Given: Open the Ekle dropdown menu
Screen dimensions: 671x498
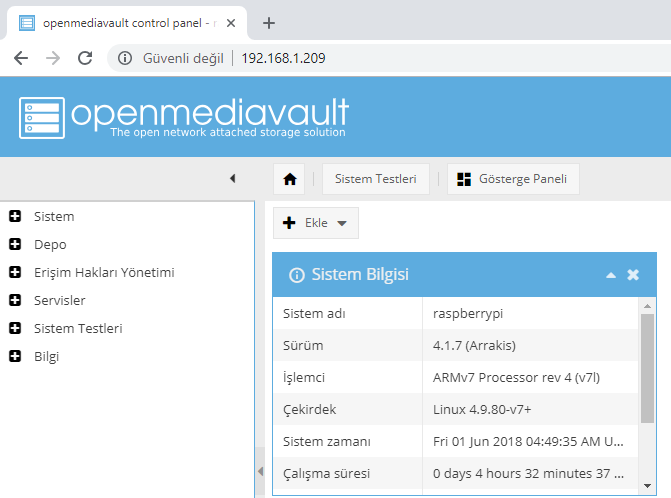Looking at the screenshot, I should tap(316, 223).
